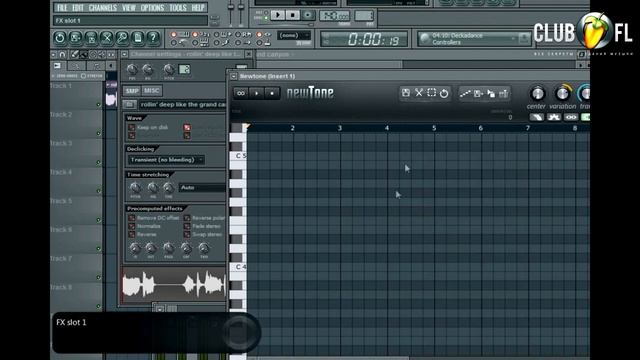Close the Channel settings window

point(249,54)
